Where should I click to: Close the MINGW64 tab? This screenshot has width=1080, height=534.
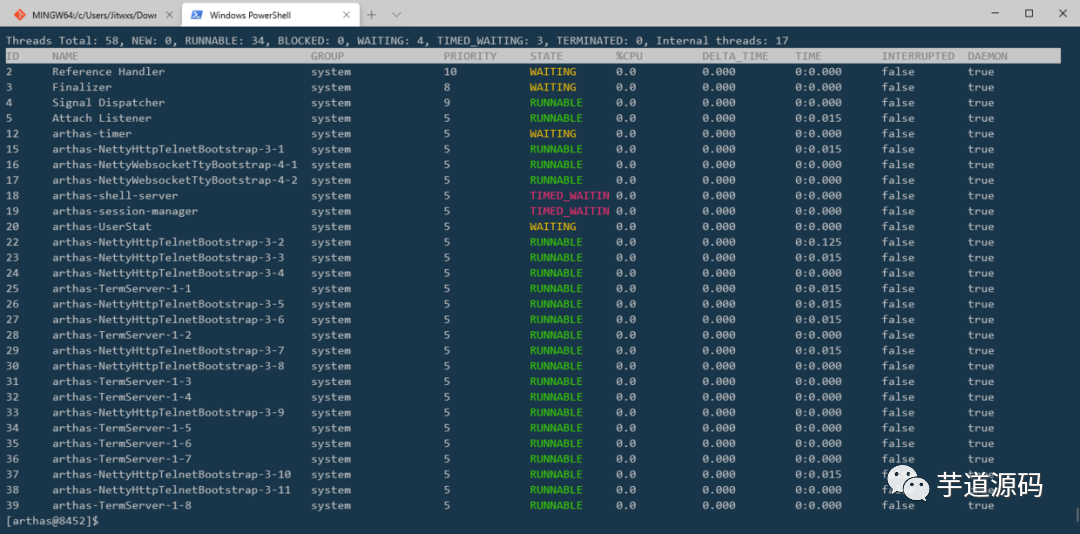tap(167, 14)
